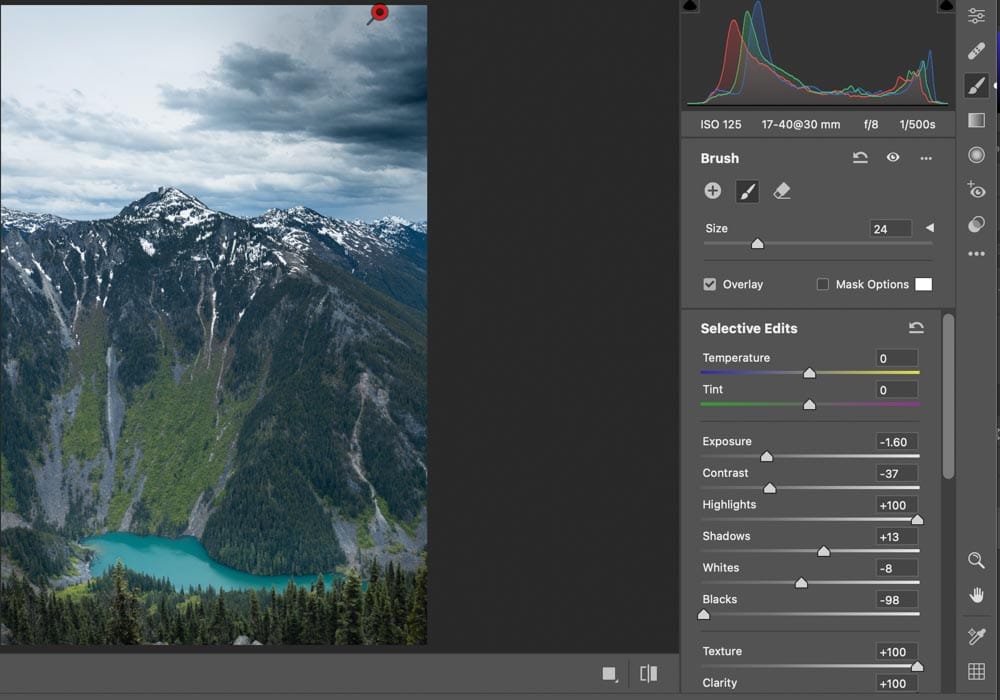
Task: Toggle Brush adjustment visibility eye
Action: pos(893,158)
